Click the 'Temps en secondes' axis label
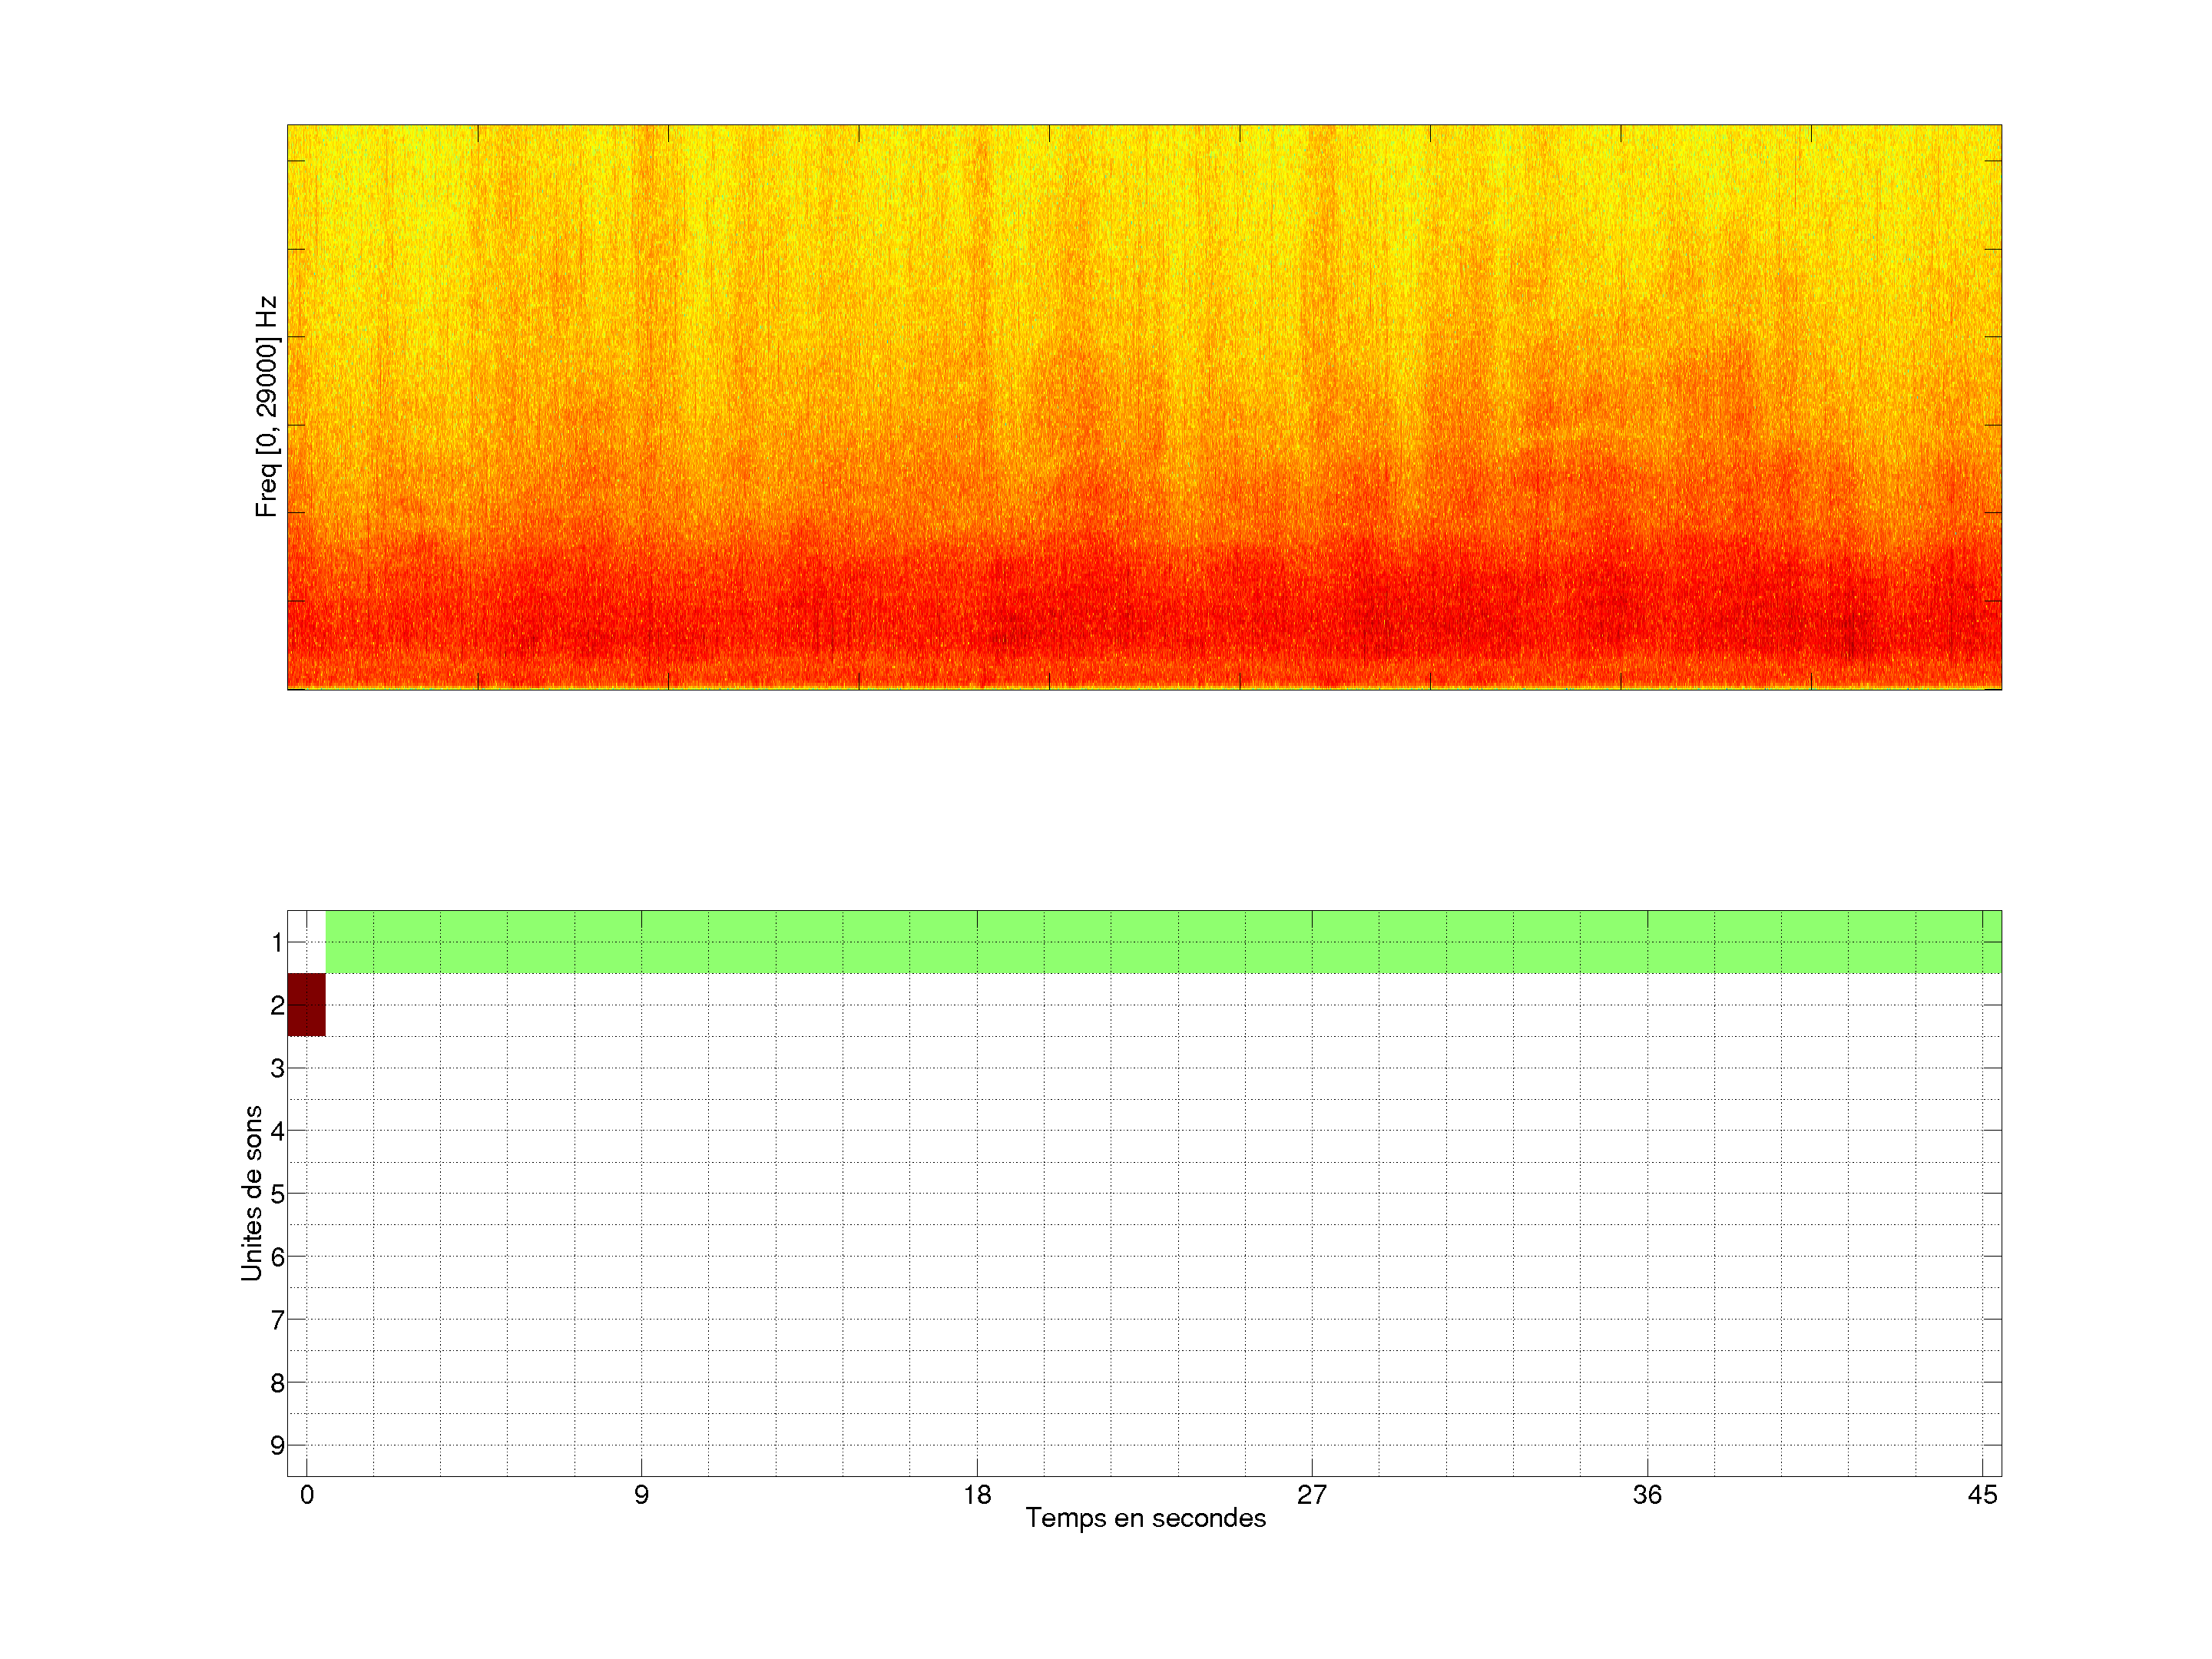Image resolution: width=2212 pixels, height=1659 pixels. [1145, 1518]
